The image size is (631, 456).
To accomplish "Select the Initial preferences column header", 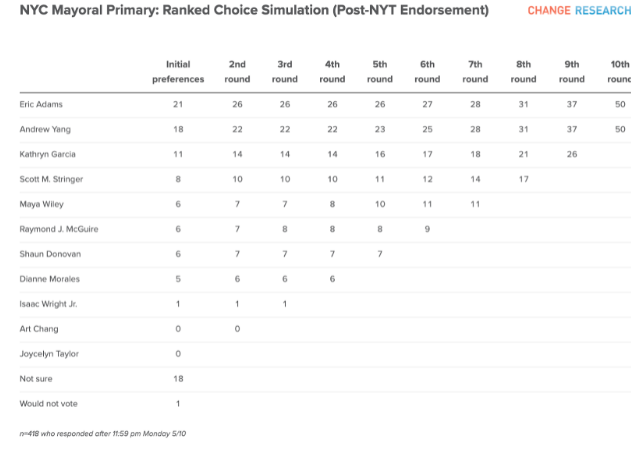I will (x=178, y=71).
